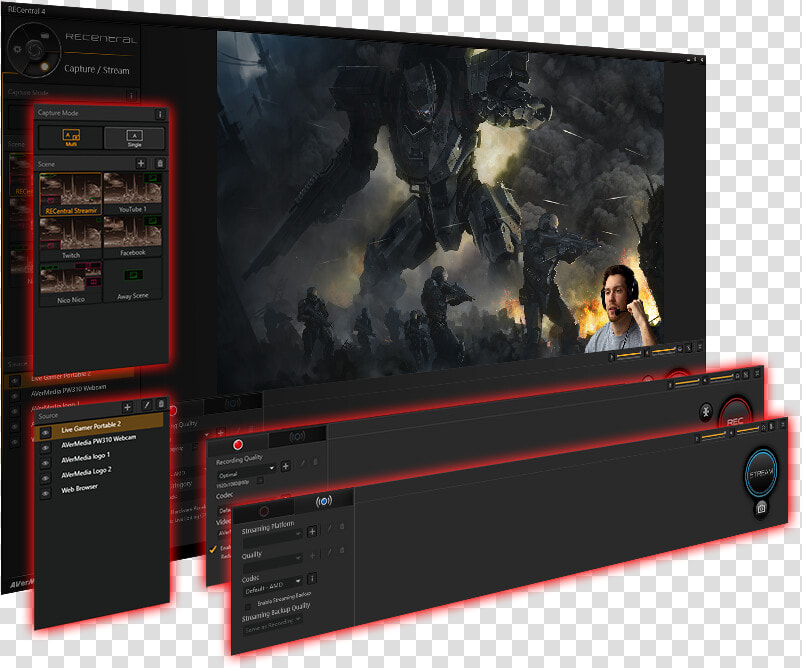
Task: Click swirl icon at center of mode wheel
Action: [x=35, y=50]
